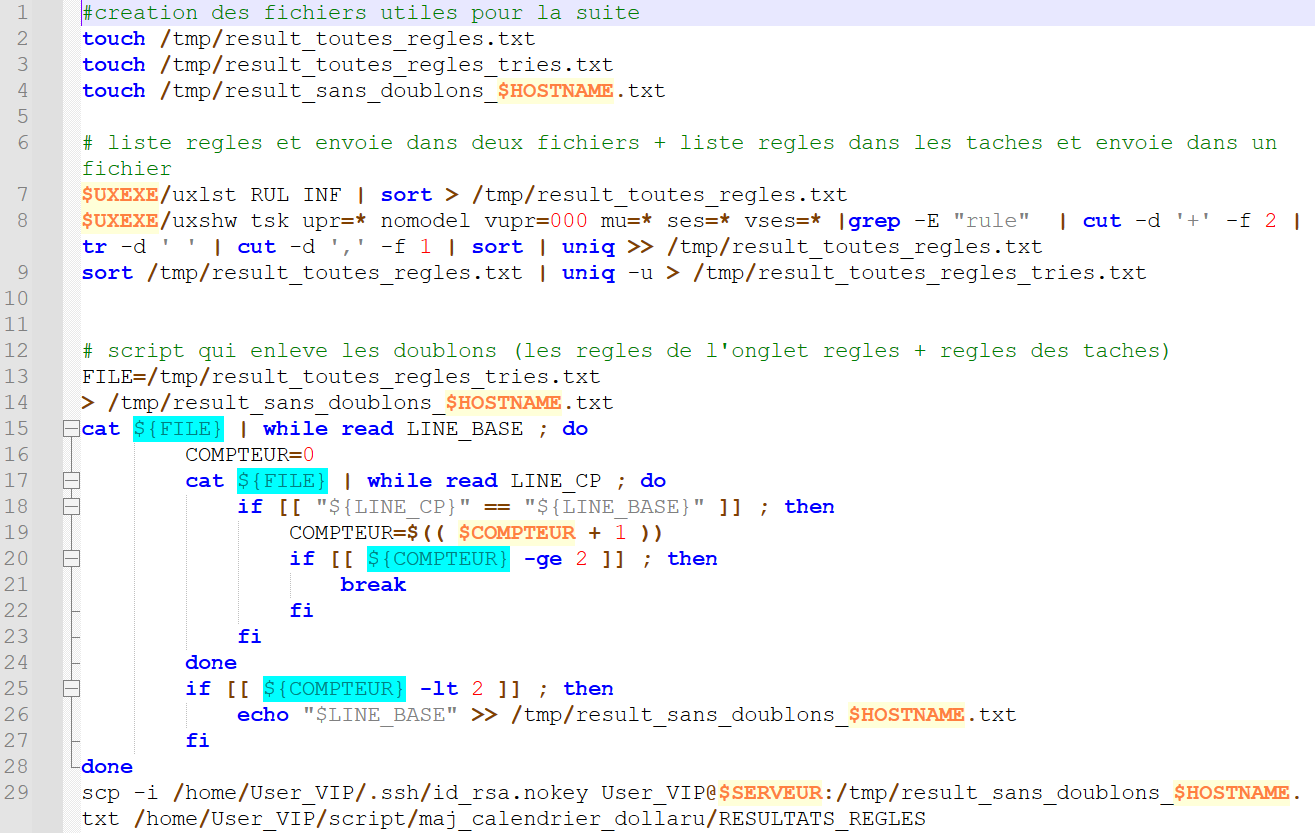Click highlighted ${FILE} on line 17
Screen dimensions: 1315x833
(283, 481)
